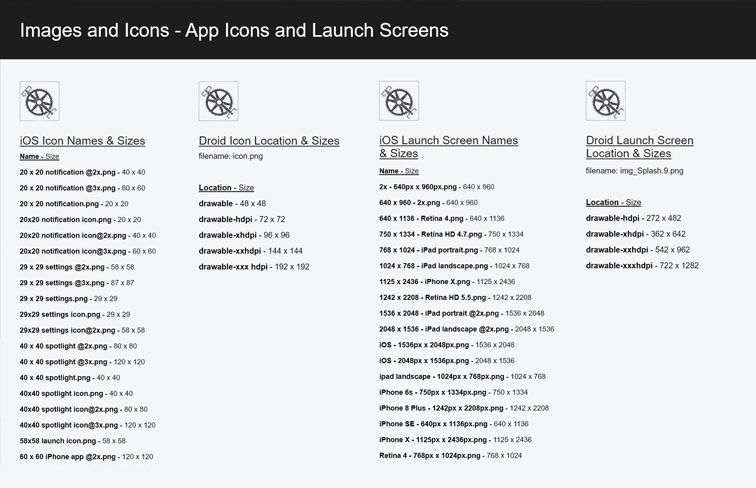This screenshot has height=488, width=756.
Task: Select the iPhone 8 Plus launch screen entry
Action: tap(464, 408)
